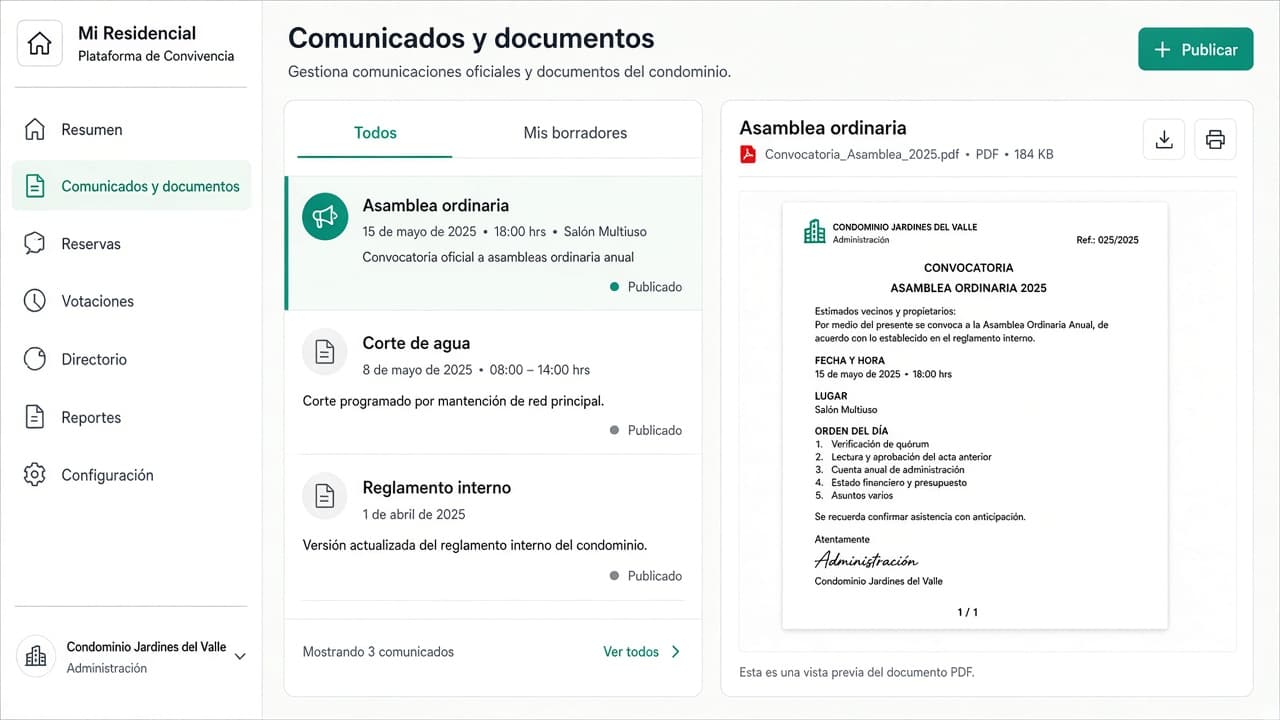Click the Mi Residencial home logo icon
Image resolution: width=1280 pixels, height=720 pixels.
[x=39, y=45]
